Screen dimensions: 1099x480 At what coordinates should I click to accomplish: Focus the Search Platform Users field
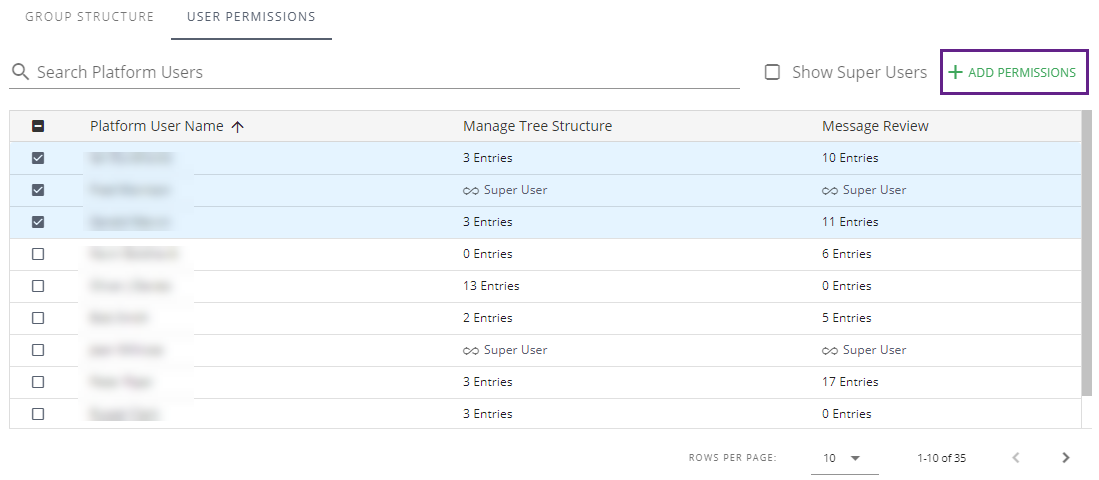point(374,72)
